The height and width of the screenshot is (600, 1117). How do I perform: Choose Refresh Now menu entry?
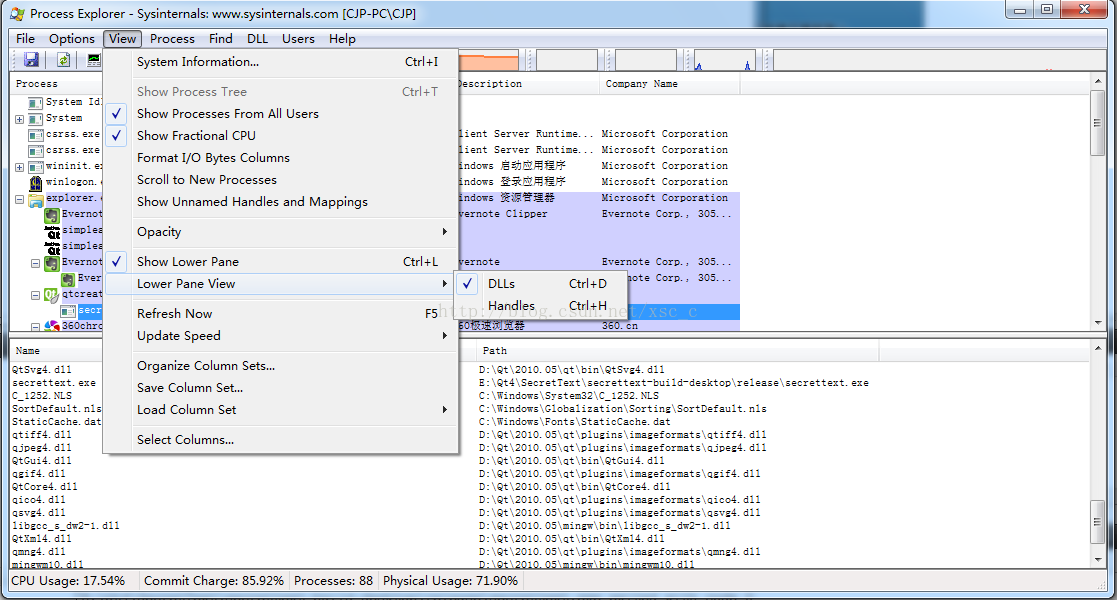pos(281,314)
